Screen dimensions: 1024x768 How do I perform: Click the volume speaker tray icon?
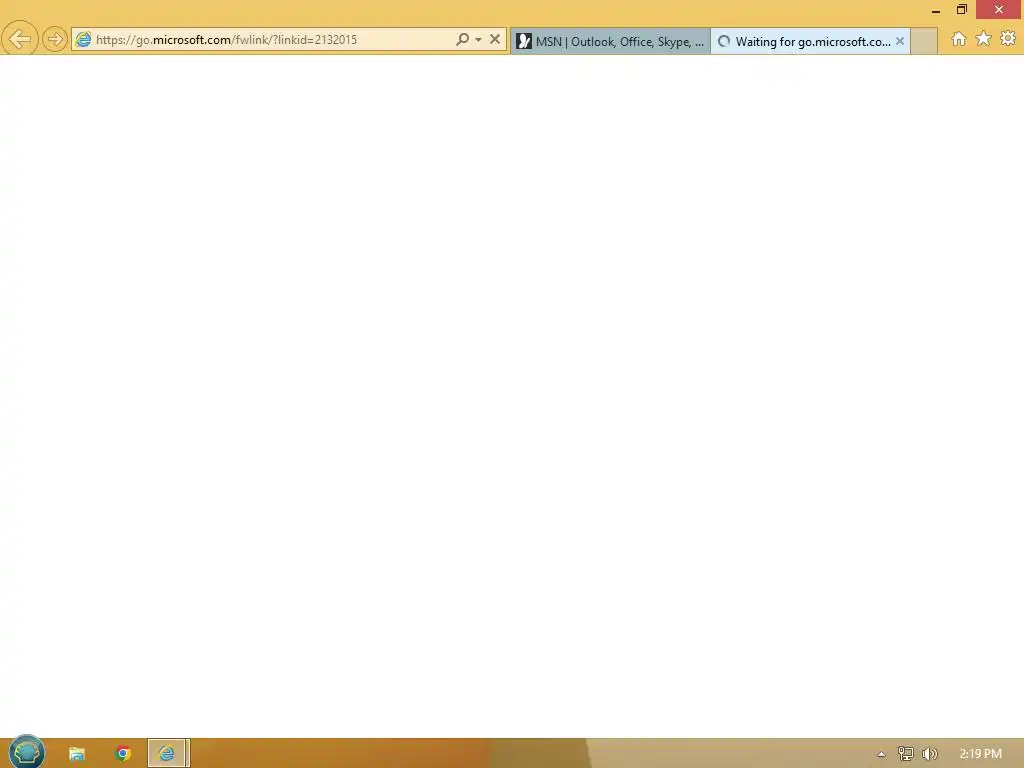[x=929, y=754]
